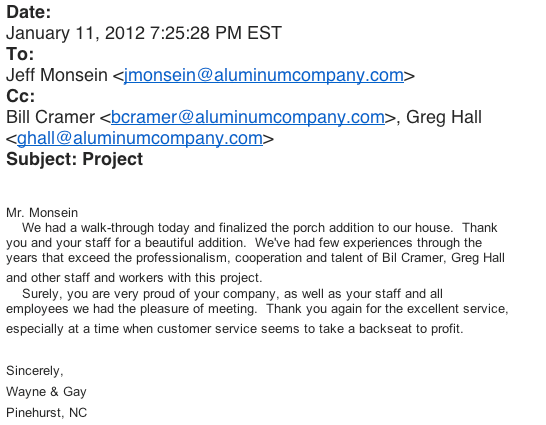Viewport: 546px width, 425px height.
Task: Click the Pinehurst, NC location line
Action: [x=47, y=413]
